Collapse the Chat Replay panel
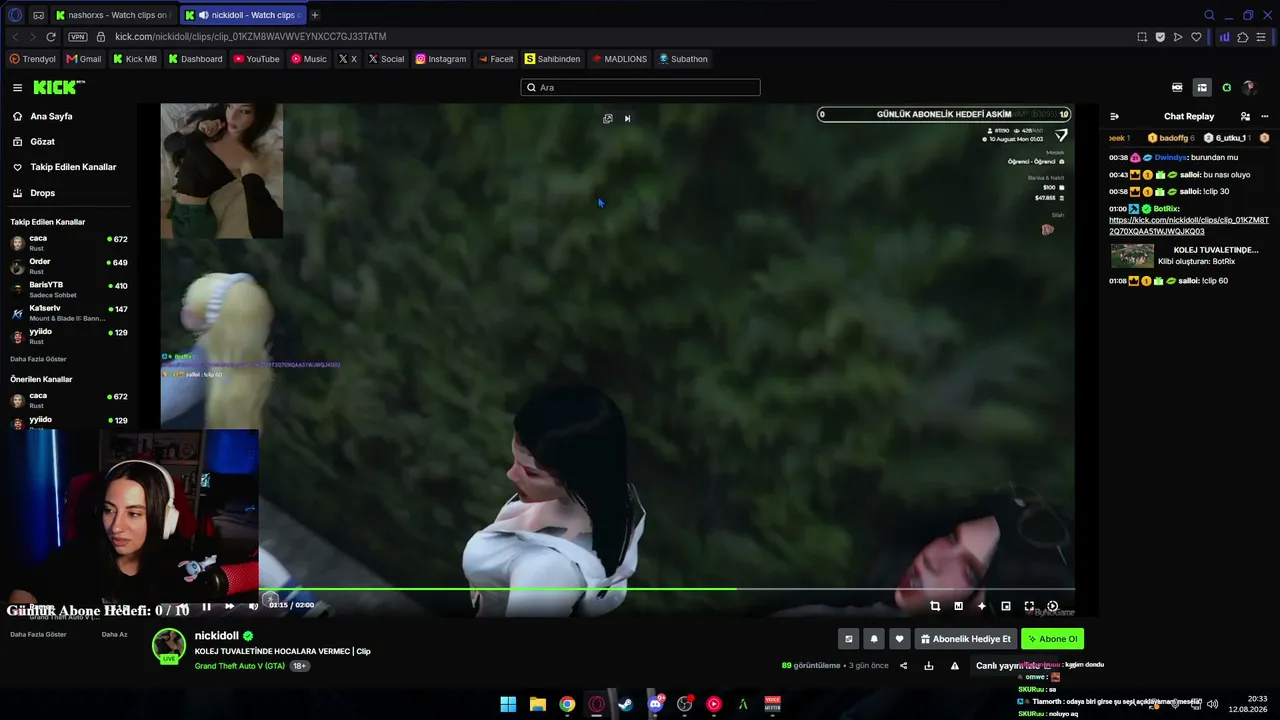The height and width of the screenshot is (720, 1280). (x=1115, y=117)
